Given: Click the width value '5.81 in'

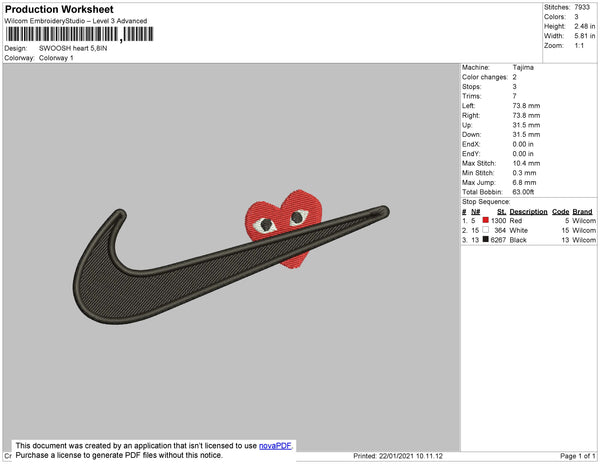Looking at the screenshot, I should pos(584,36).
